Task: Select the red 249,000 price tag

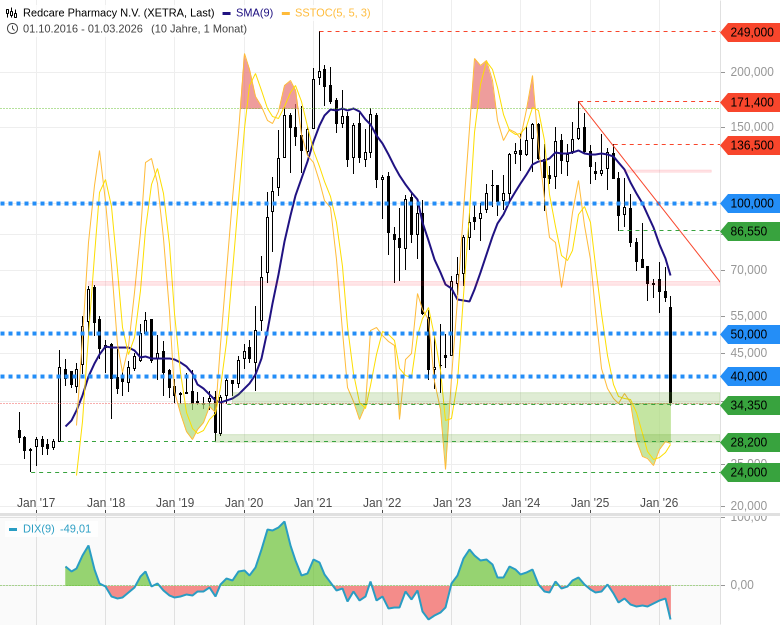Action: [752, 33]
